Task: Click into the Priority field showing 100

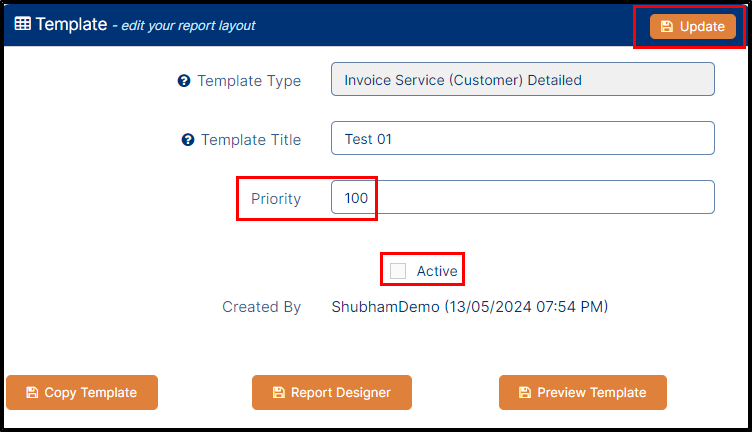Action: point(523,197)
